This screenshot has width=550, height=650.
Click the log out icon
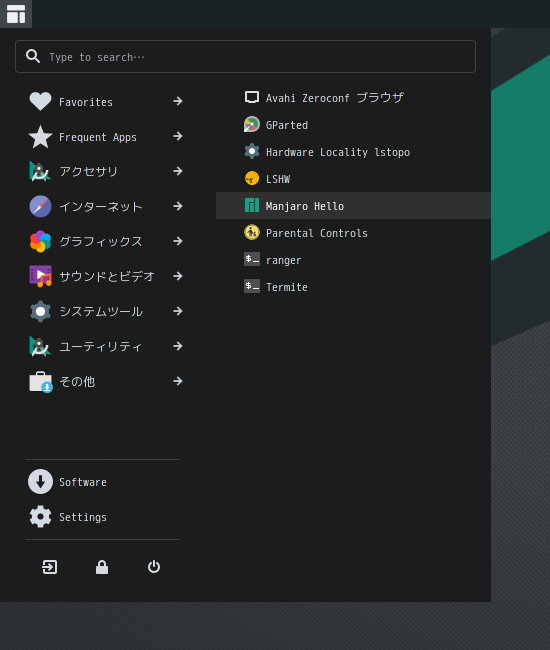(x=50, y=567)
